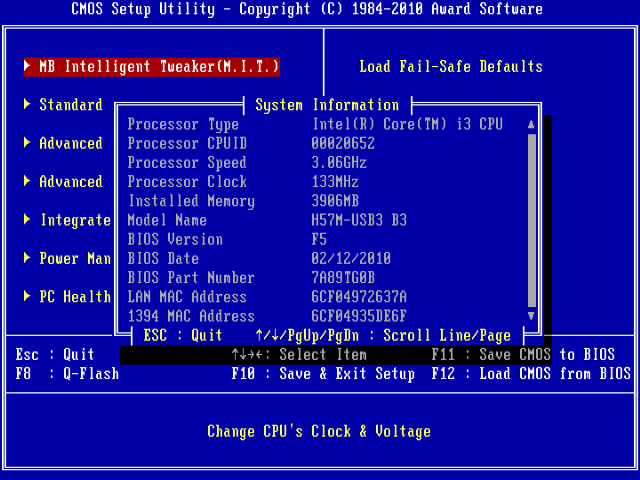Viewport: 640px width, 480px height.
Task: Click the Processor Clock label
Action: tap(187, 182)
